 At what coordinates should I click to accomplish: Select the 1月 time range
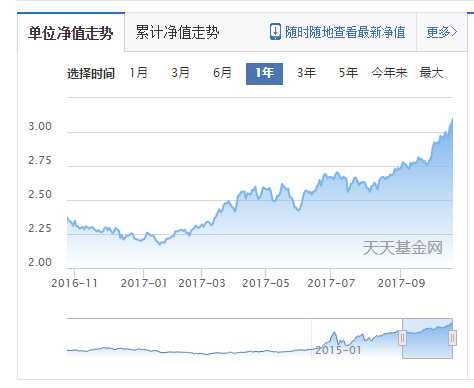(x=139, y=73)
